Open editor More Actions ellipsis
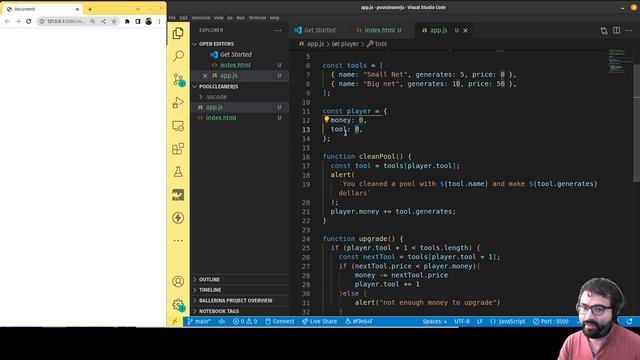The width and height of the screenshot is (640, 360). click(629, 31)
